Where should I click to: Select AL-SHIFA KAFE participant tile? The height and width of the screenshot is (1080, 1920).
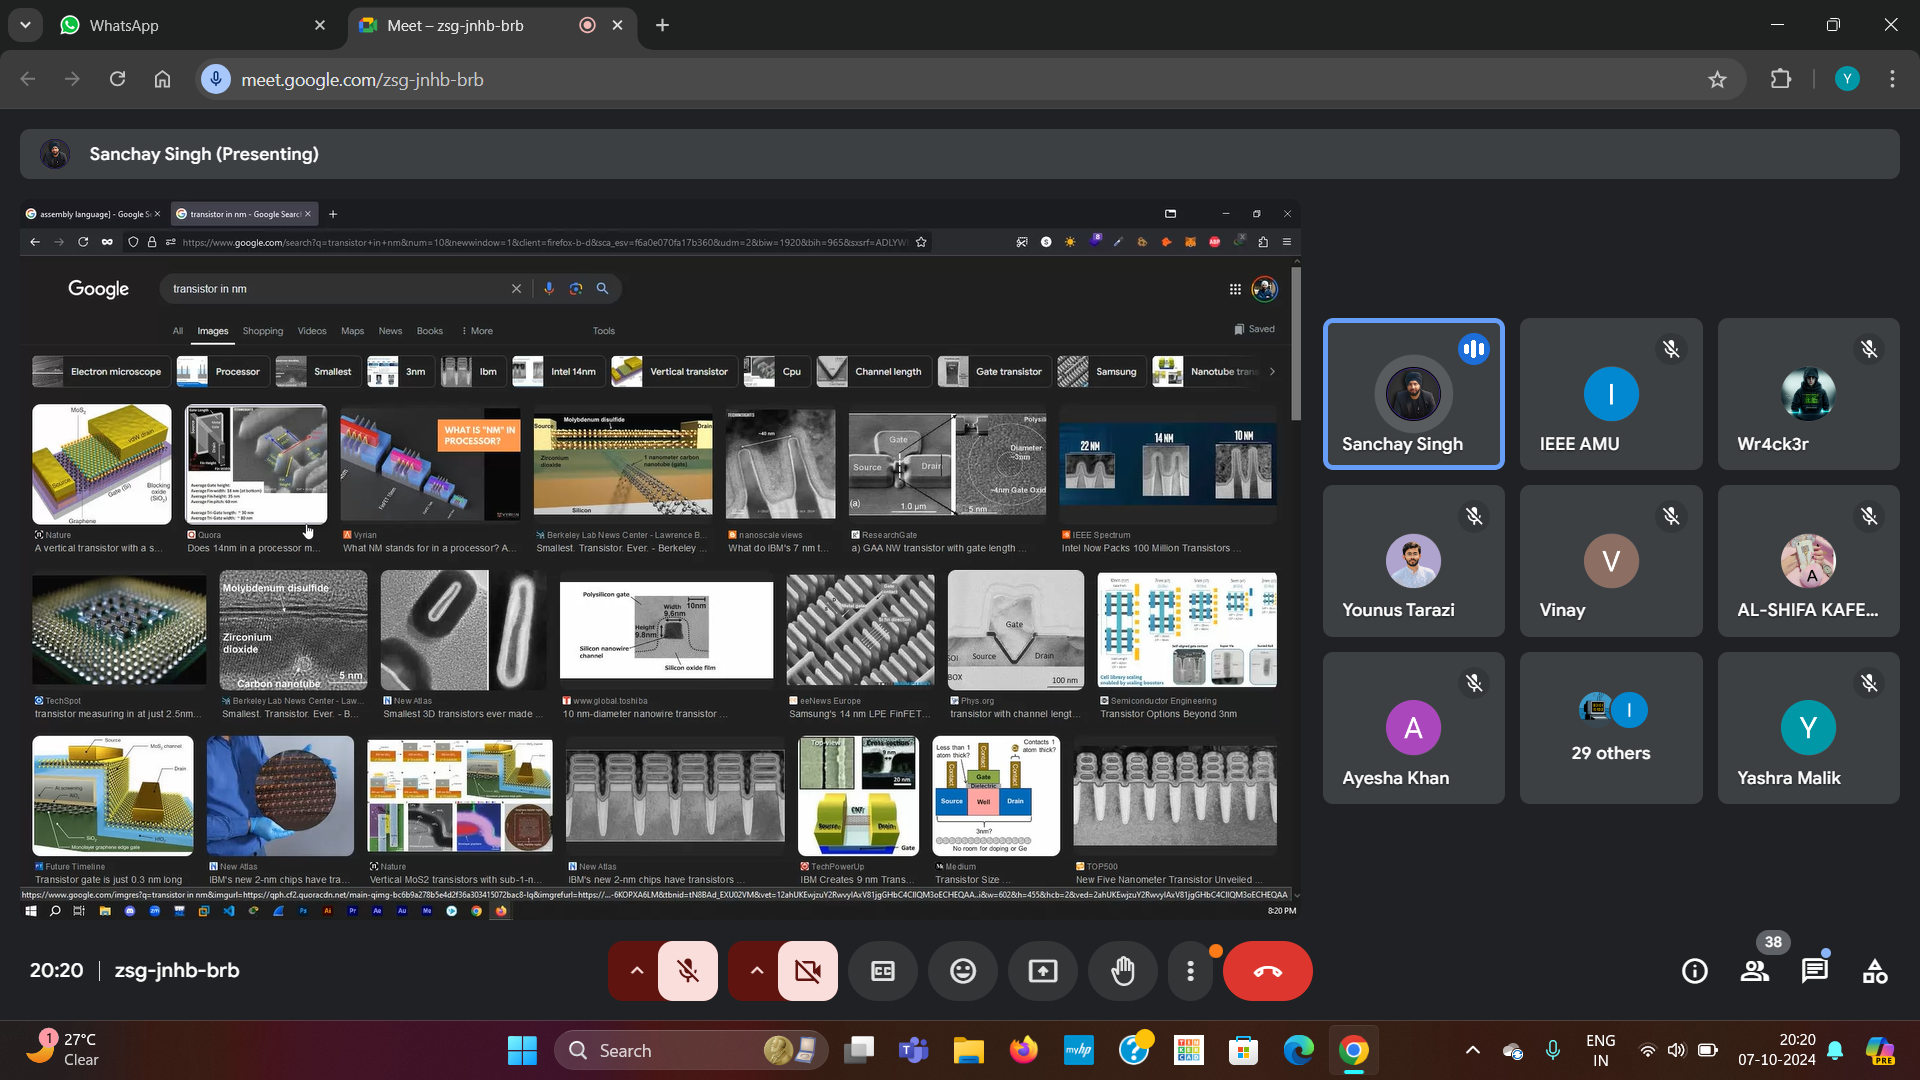coord(1808,561)
